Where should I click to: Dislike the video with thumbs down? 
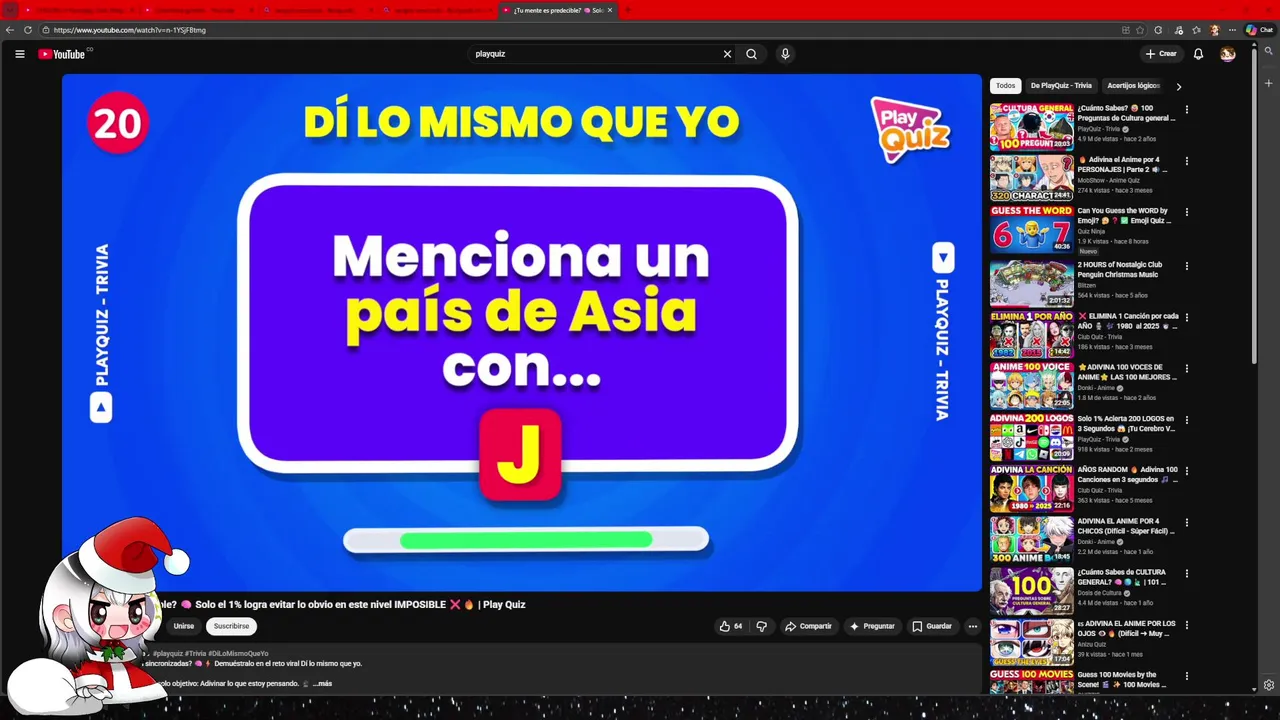click(762, 626)
